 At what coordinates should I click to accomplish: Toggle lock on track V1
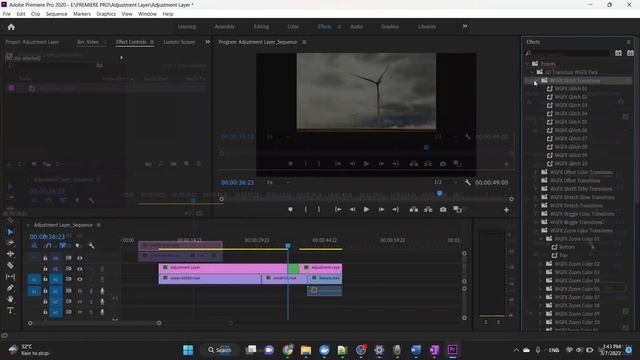click(45, 280)
